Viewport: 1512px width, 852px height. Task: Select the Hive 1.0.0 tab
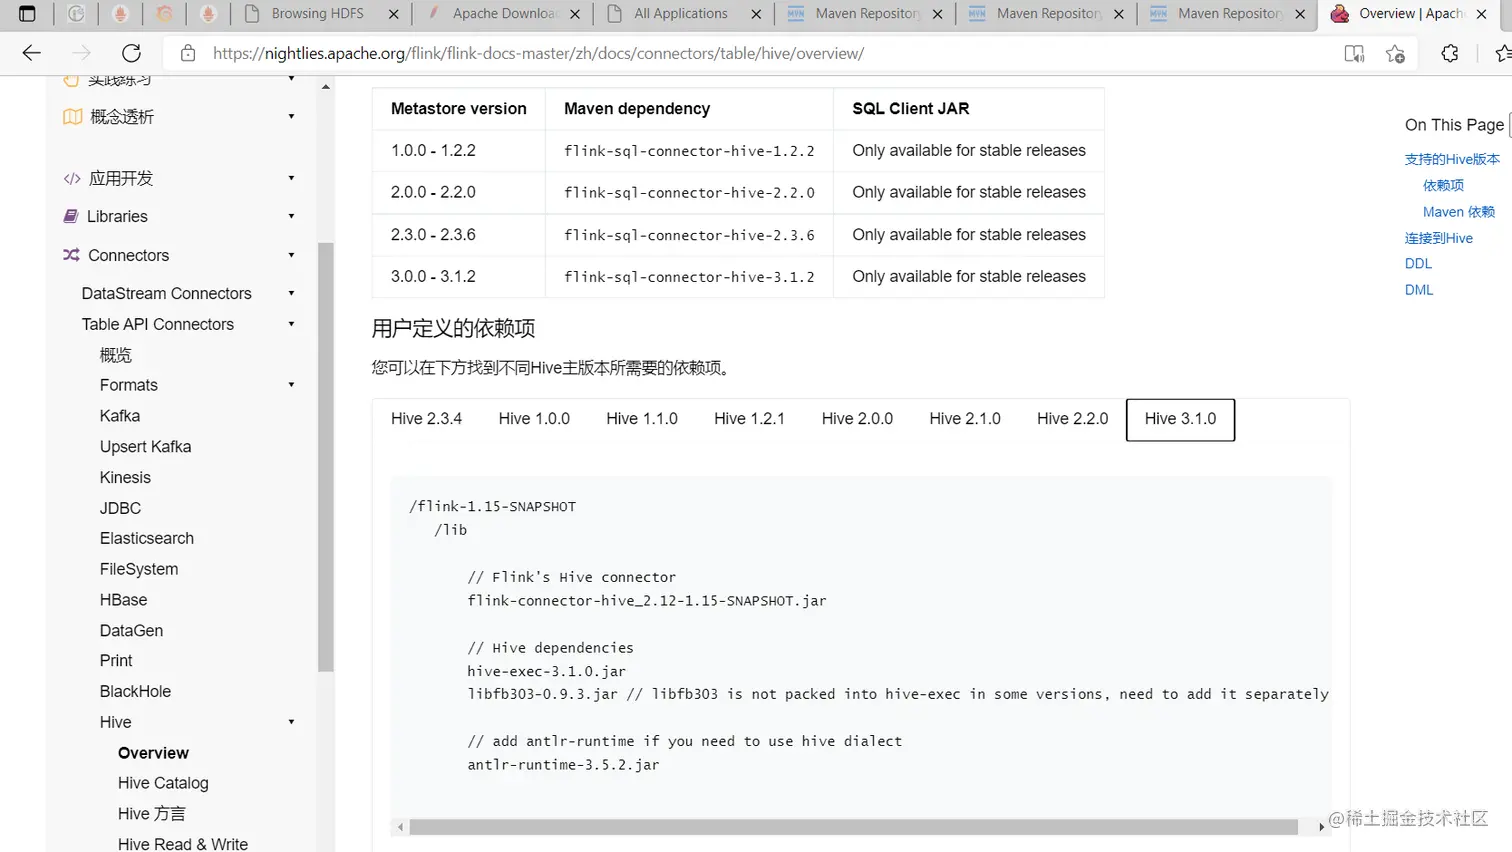click(x=534, y=419)
